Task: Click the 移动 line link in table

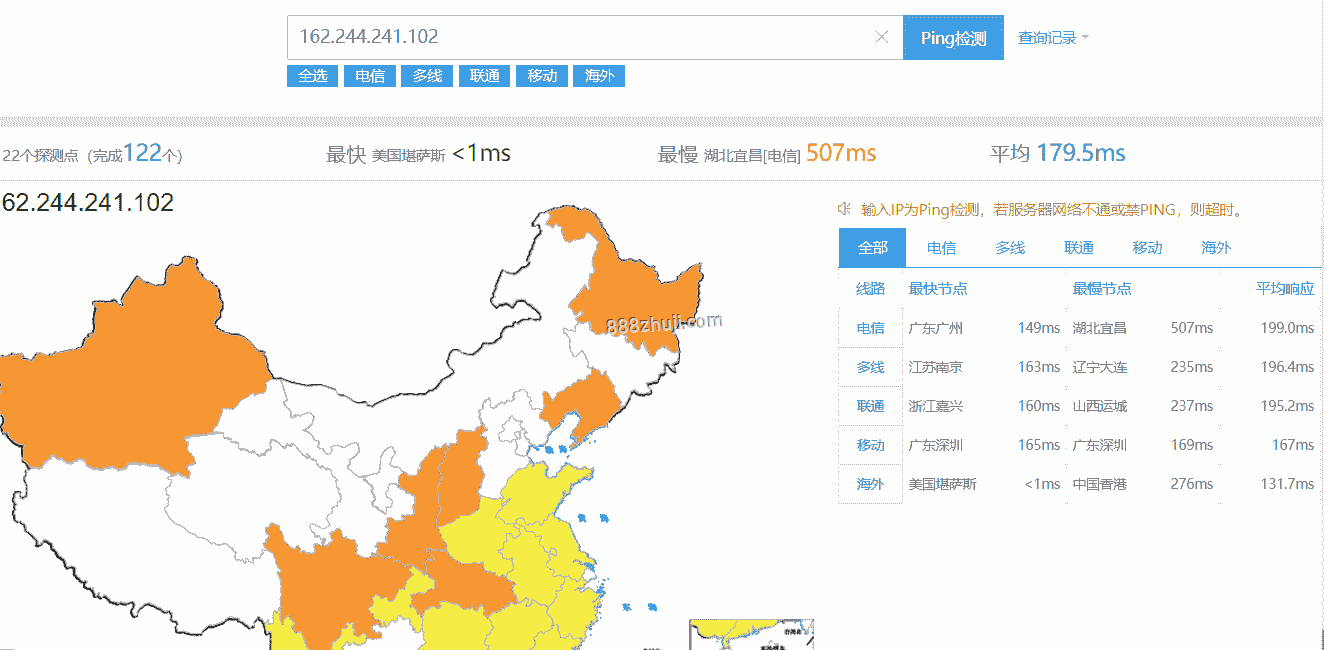Action: click(870, 445)
